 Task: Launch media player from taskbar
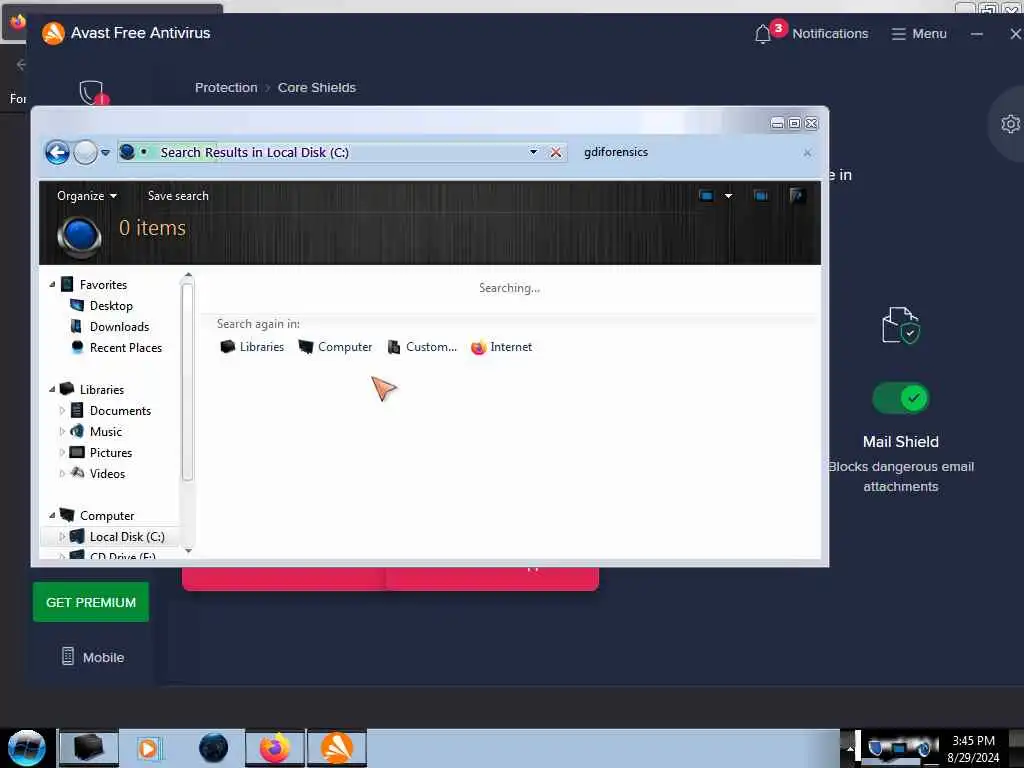(x=148, y=748)
